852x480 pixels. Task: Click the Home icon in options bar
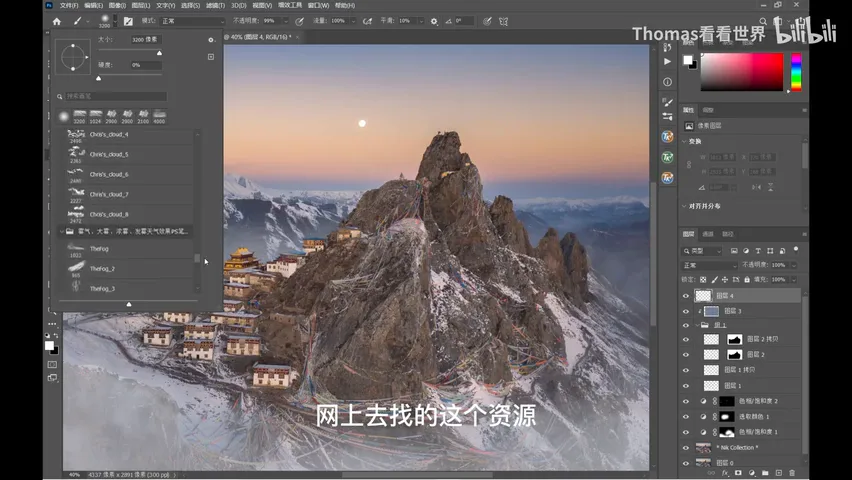(x=57, y=21)
